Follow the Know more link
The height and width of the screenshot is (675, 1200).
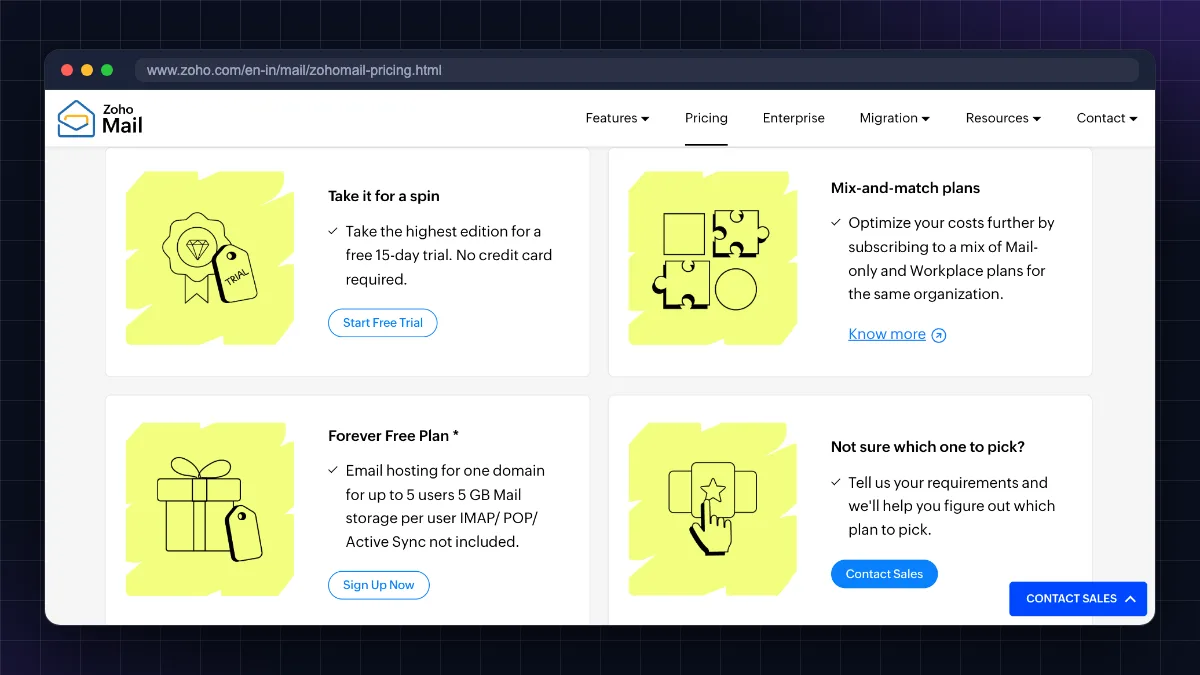click(x=897, y=334)
